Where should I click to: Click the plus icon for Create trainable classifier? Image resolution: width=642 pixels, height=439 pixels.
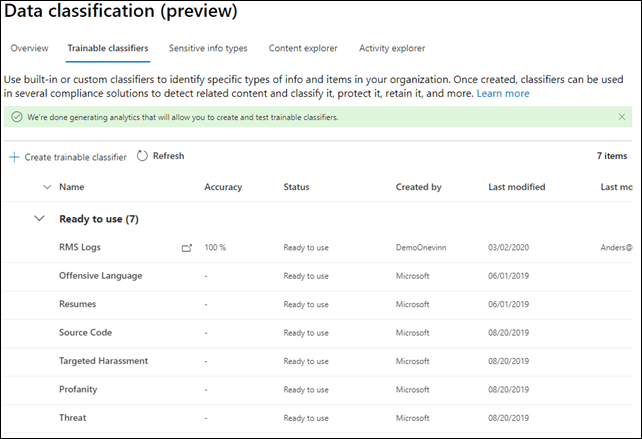[x=14, y=157]
